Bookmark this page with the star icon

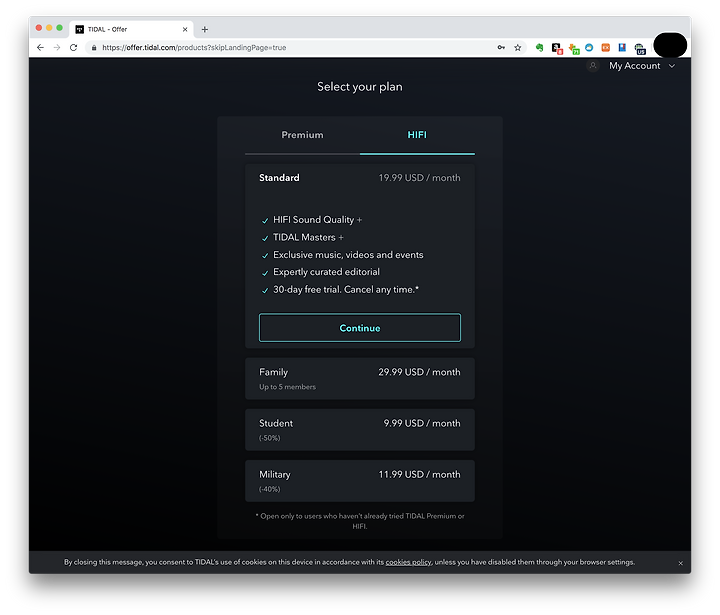pyautogui.click(x=518, y=47)
